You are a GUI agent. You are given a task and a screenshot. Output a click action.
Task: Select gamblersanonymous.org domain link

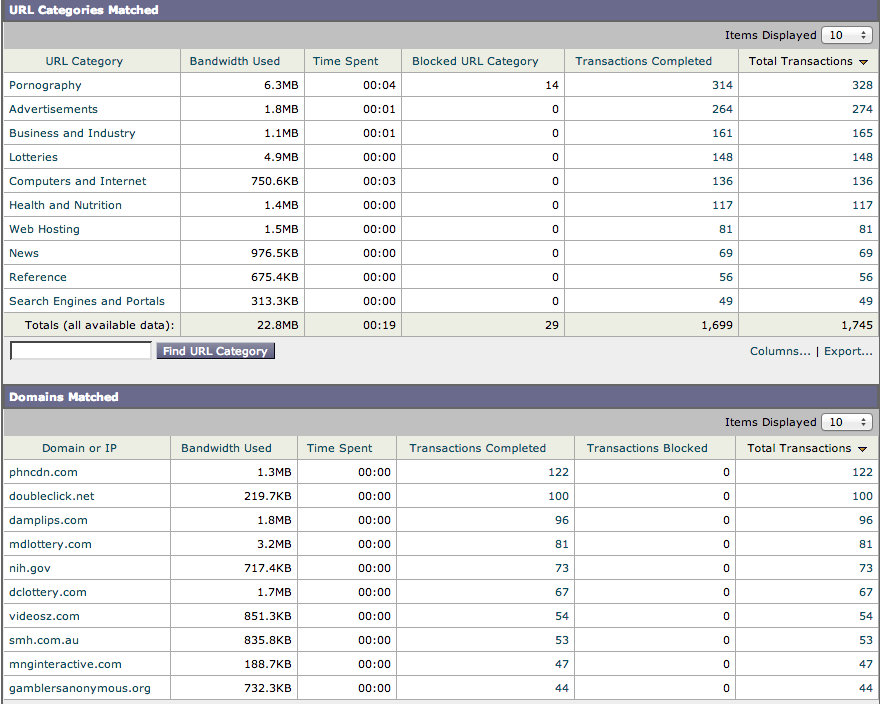click(x=80, y=688)
